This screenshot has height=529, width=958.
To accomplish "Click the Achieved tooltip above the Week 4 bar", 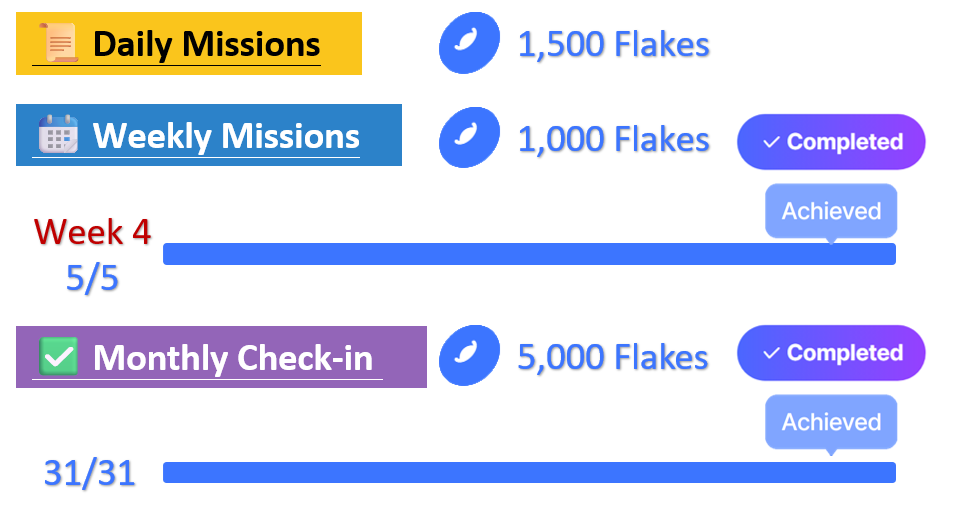I will click(x=831, y=211).
